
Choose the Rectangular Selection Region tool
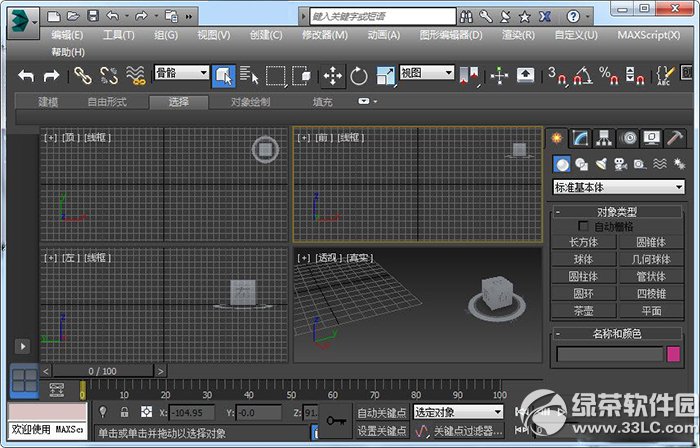[x=275, y=75]
